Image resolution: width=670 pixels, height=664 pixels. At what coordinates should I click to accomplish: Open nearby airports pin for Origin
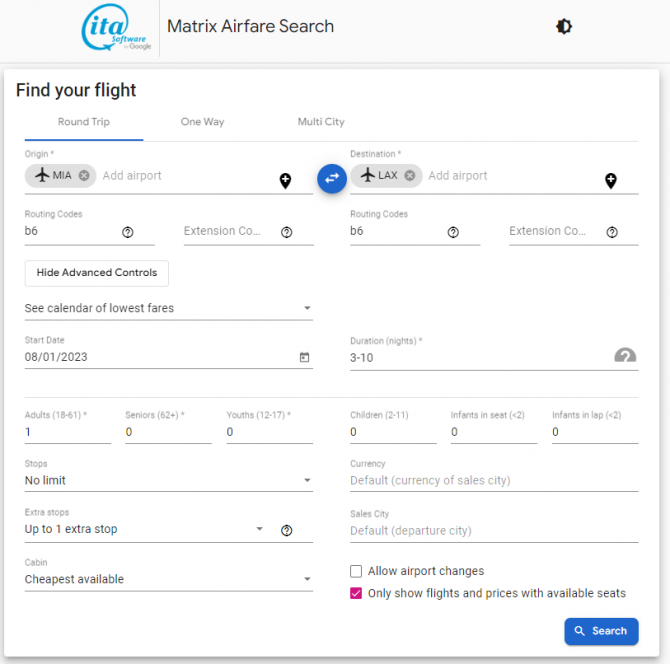(x=285, y=181)
